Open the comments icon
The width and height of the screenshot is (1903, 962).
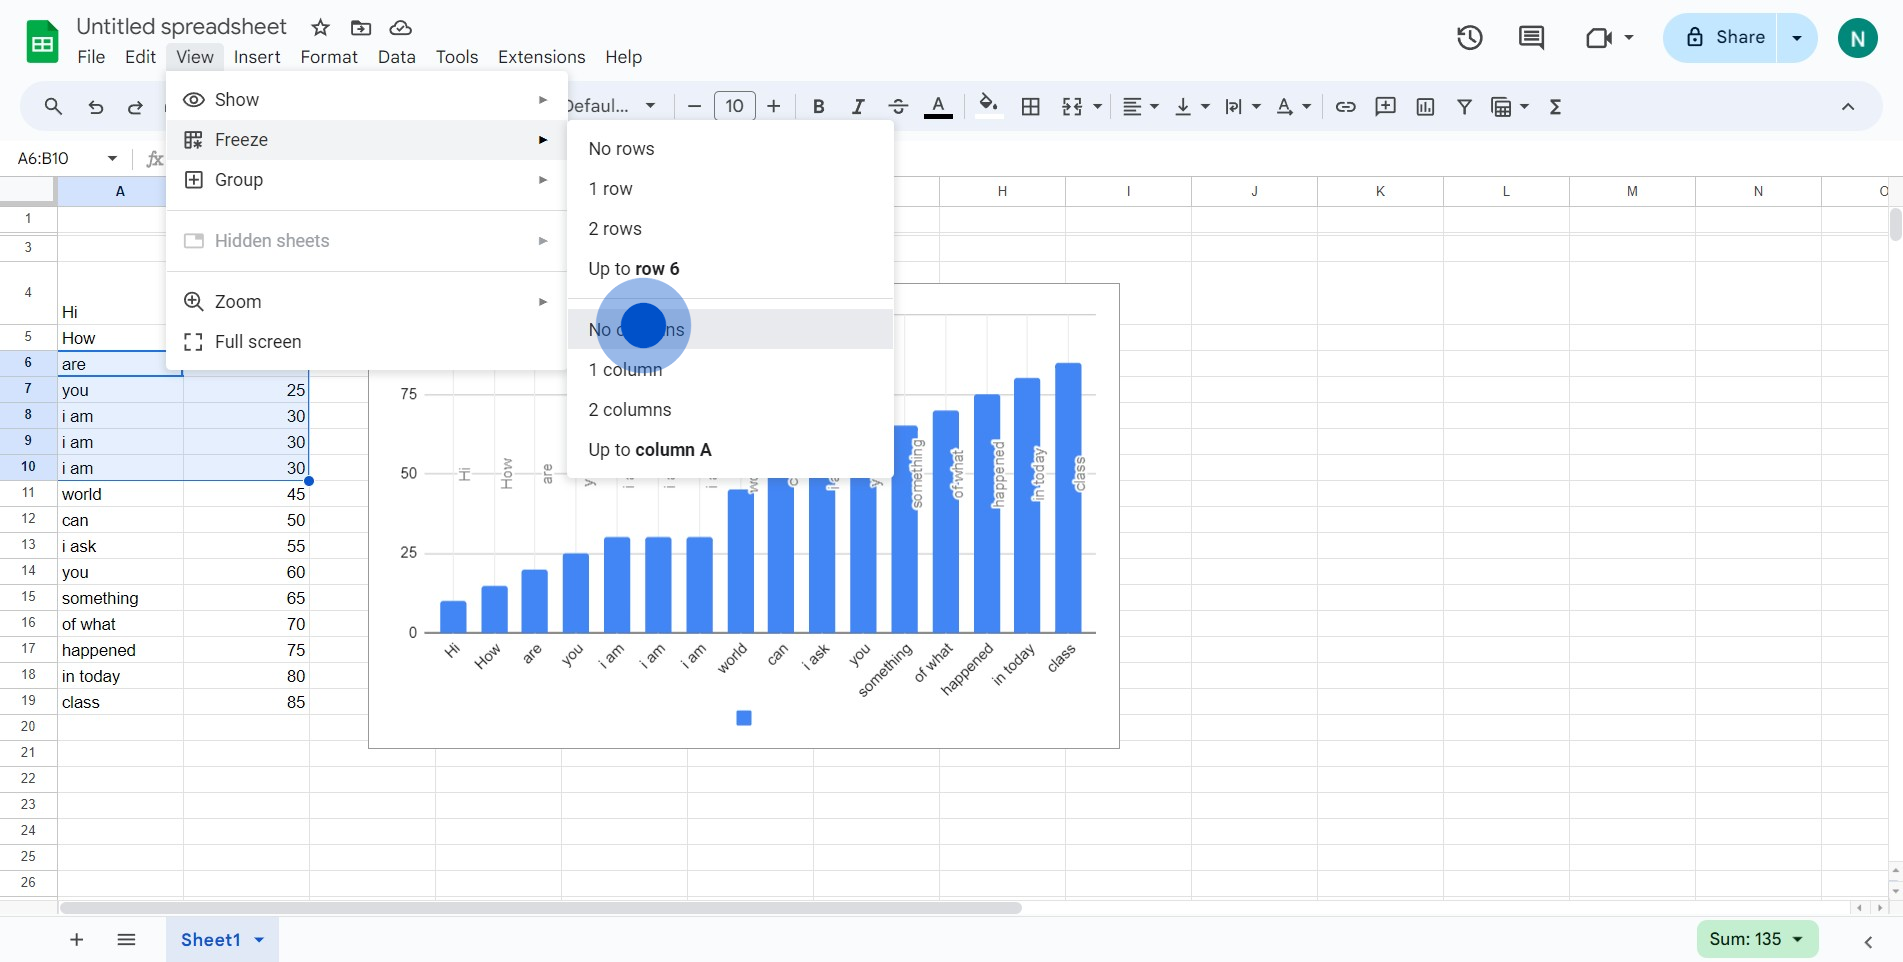(1531, 38)
